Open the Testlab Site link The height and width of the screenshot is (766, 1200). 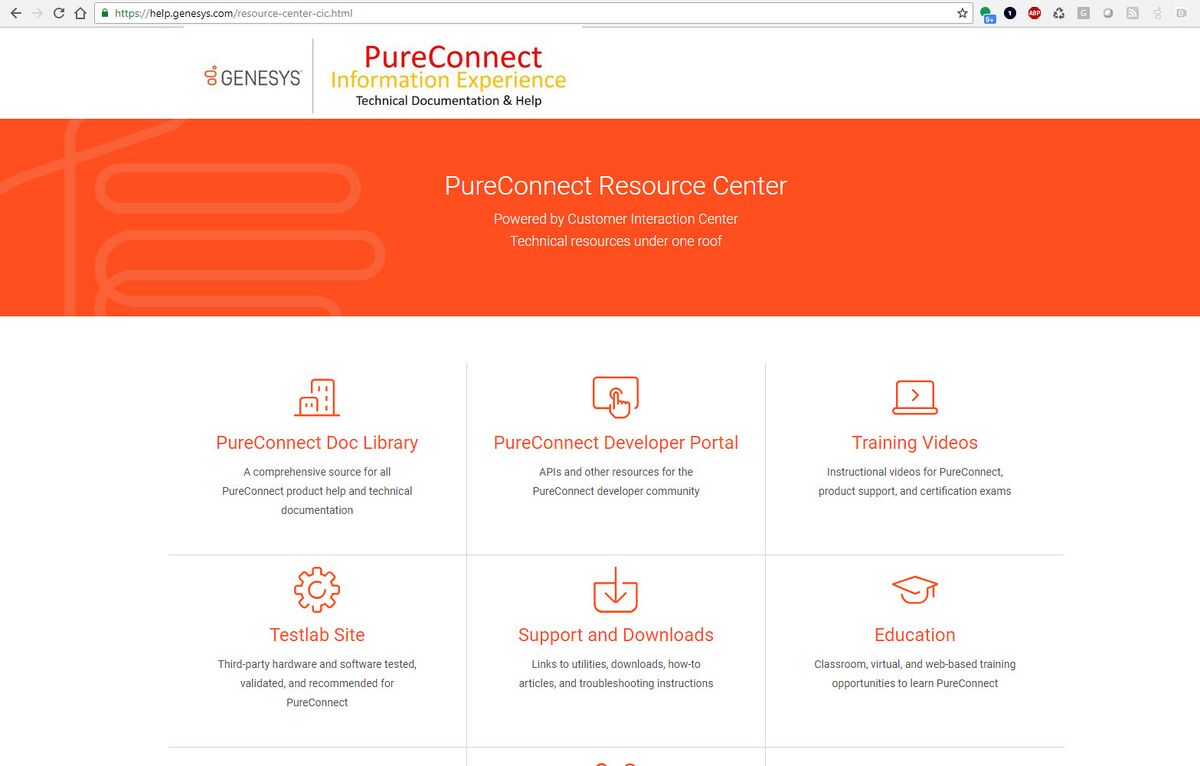tap(317, 635)
